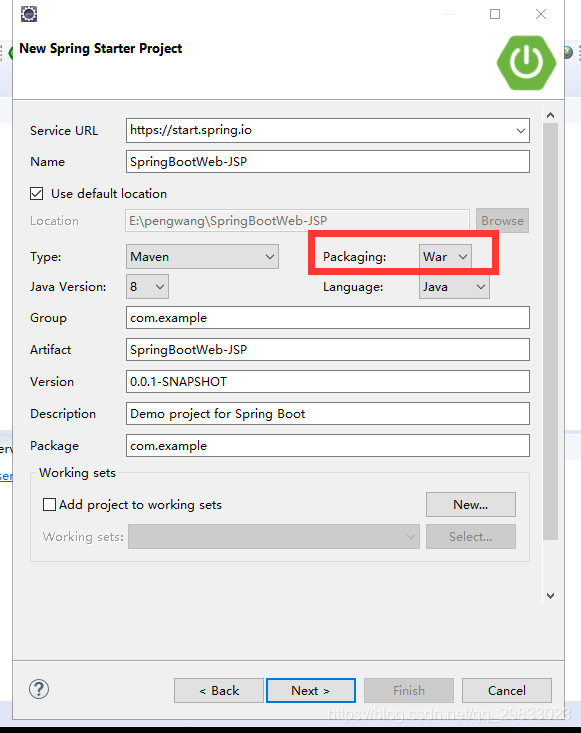Click the Cancel button
This screenshot has height=733, width=581.
coord(507,690)
